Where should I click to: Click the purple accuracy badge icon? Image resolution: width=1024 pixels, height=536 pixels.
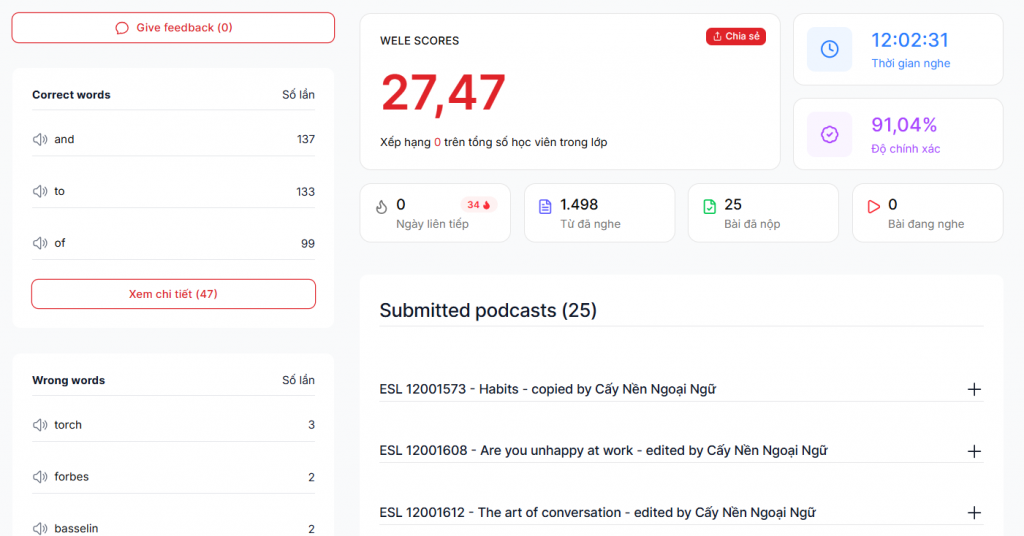click(x=829, y=134)
